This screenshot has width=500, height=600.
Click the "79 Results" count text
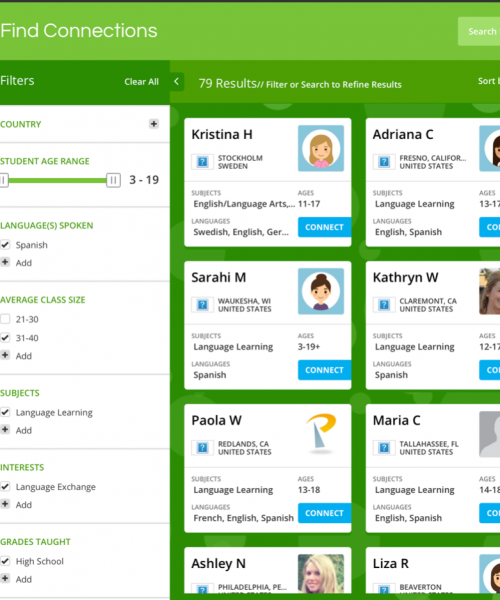(227, 83)
